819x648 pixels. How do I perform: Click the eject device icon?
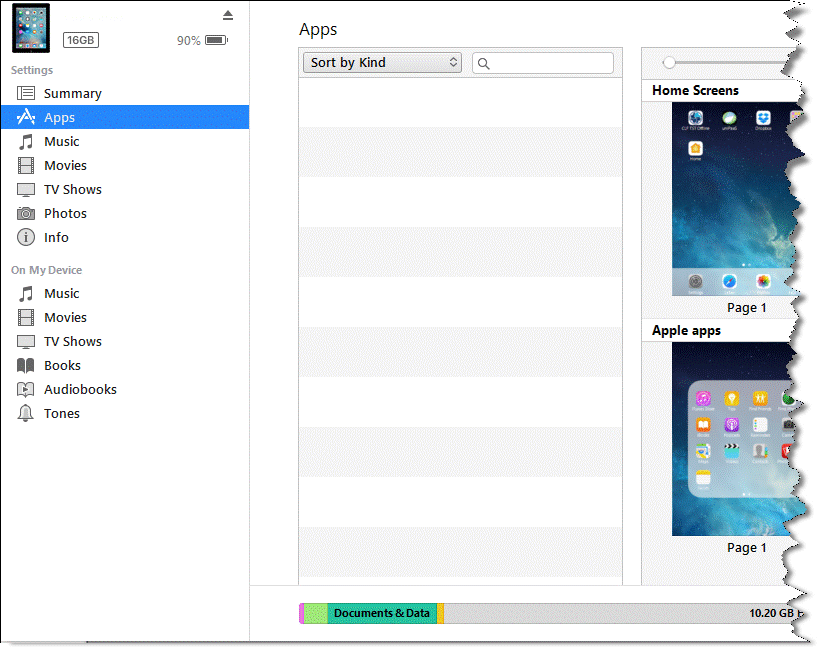click(228, 15)
